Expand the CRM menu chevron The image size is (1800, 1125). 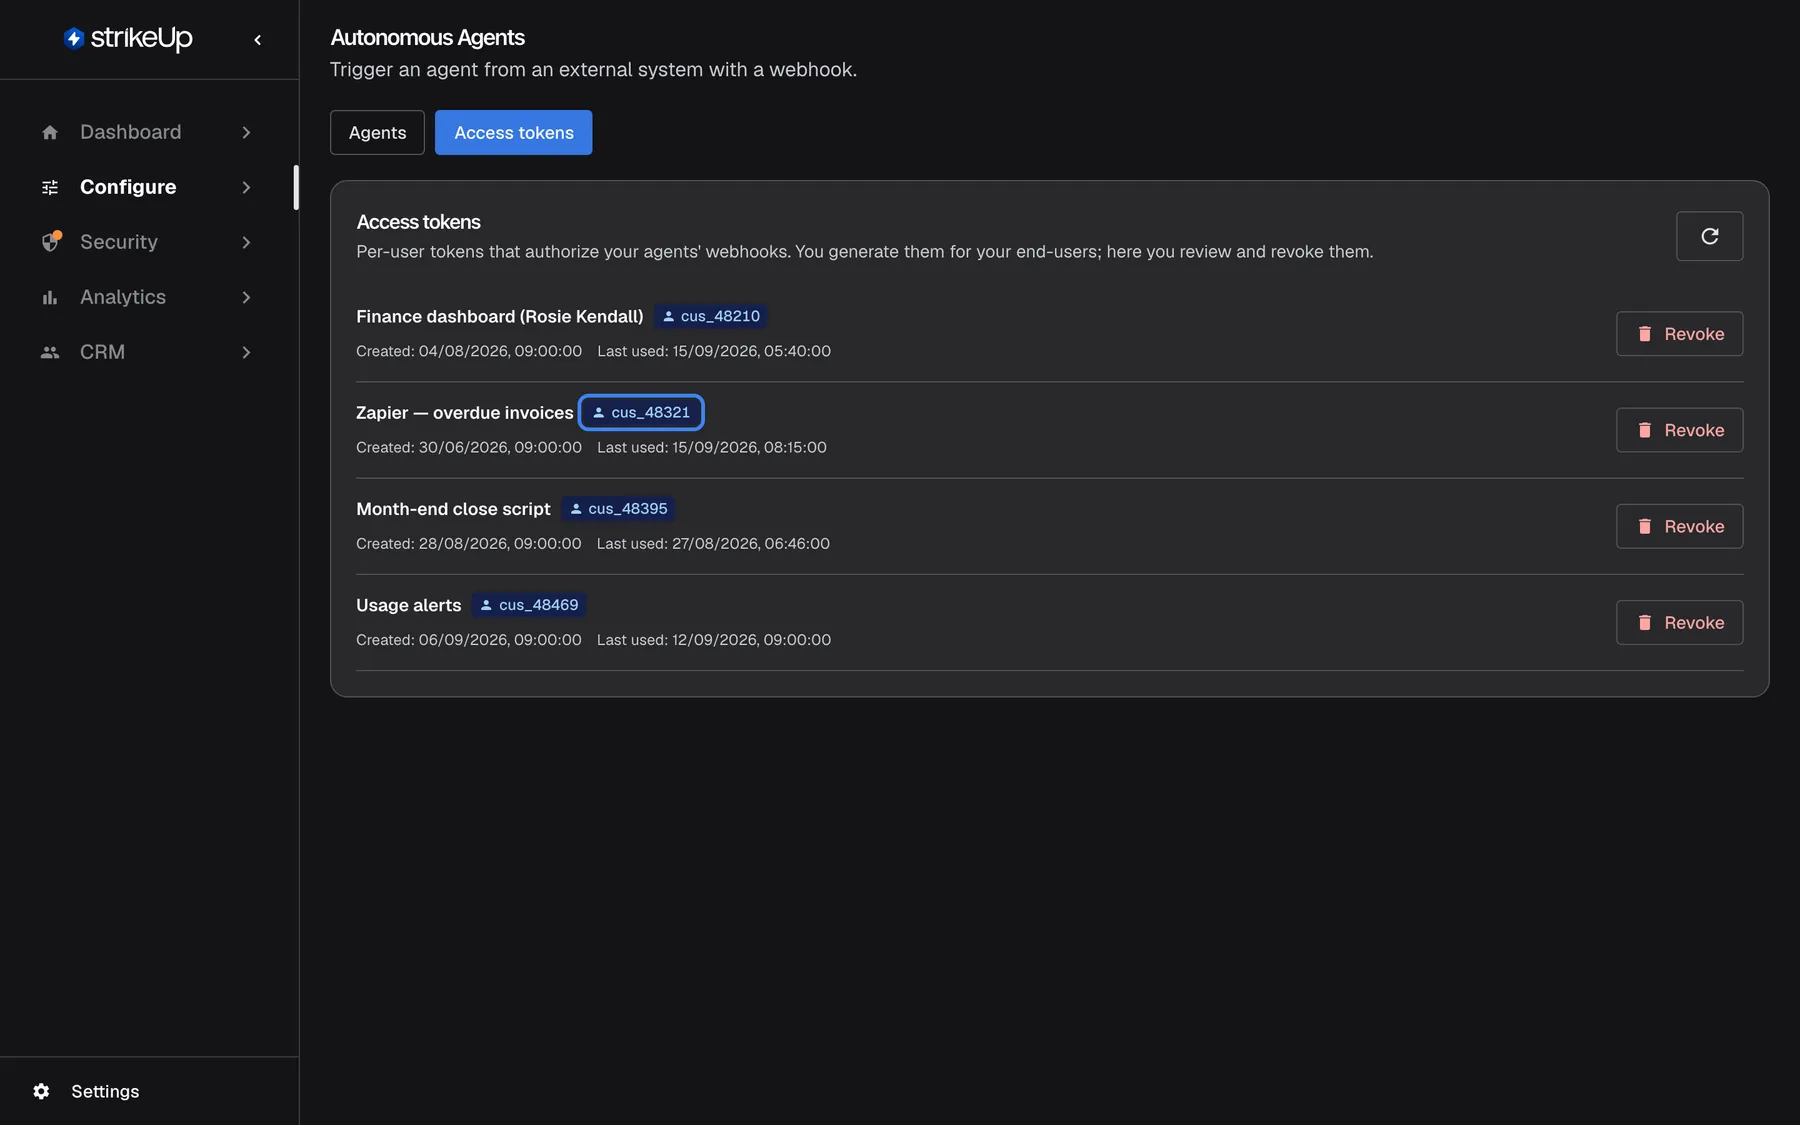click(246, 352)
